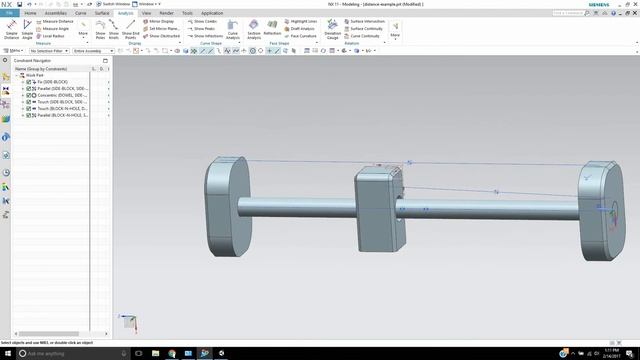This screenshot has width=640, height=360.
Task: Click the Switch Window button
Action: [x=113, y=4]
